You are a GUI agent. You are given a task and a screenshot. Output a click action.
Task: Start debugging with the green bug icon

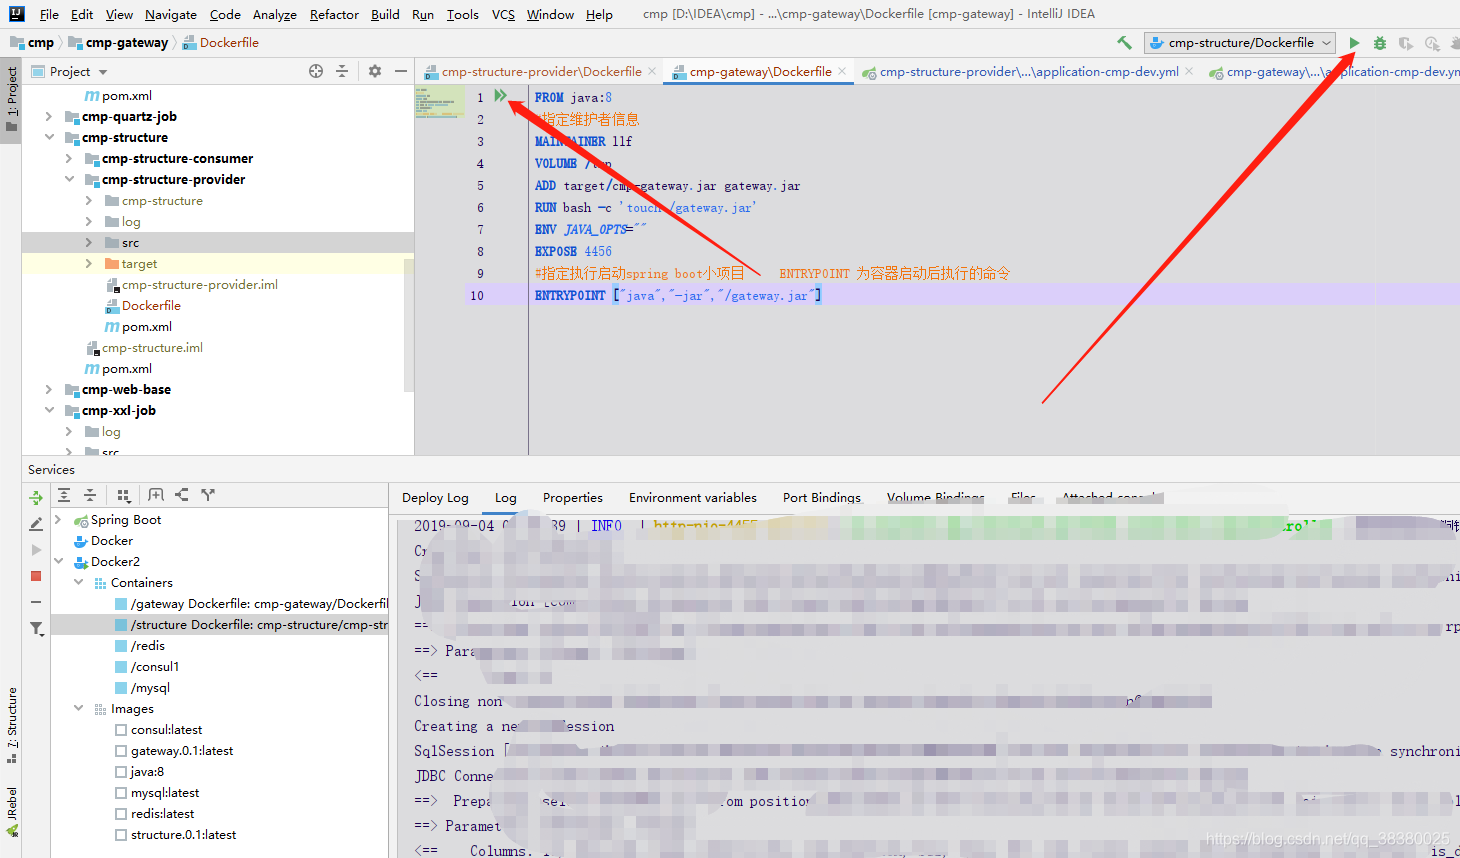(x=1379, y=43)
